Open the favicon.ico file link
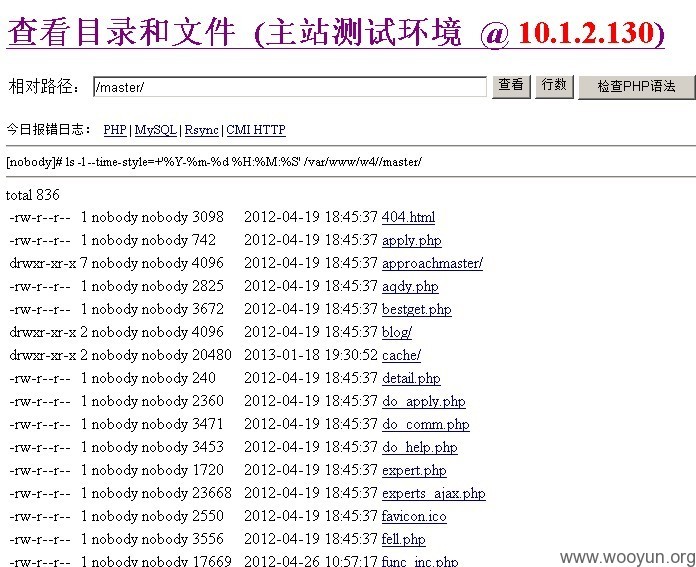This screenshot has height=567, width=696. click(x=414, y=516)
